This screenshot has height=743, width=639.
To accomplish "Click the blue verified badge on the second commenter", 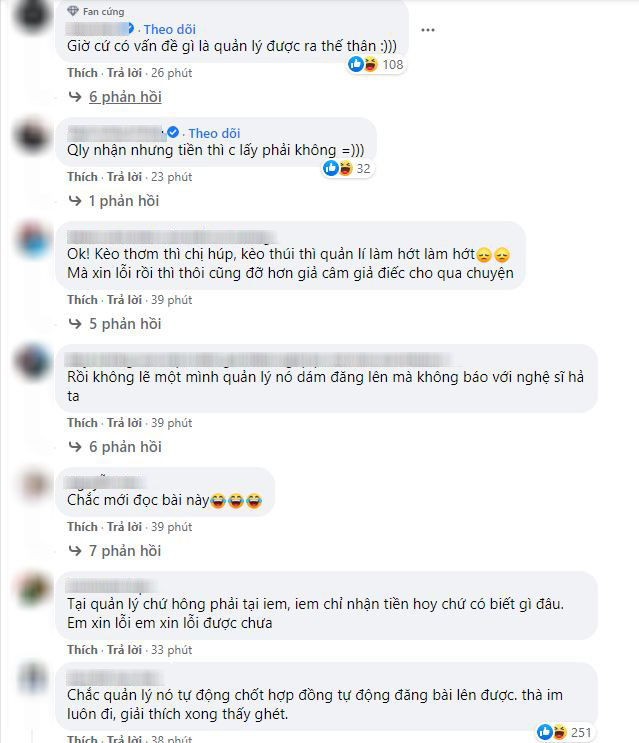I will pyautogui.click(x=173, y=132).
